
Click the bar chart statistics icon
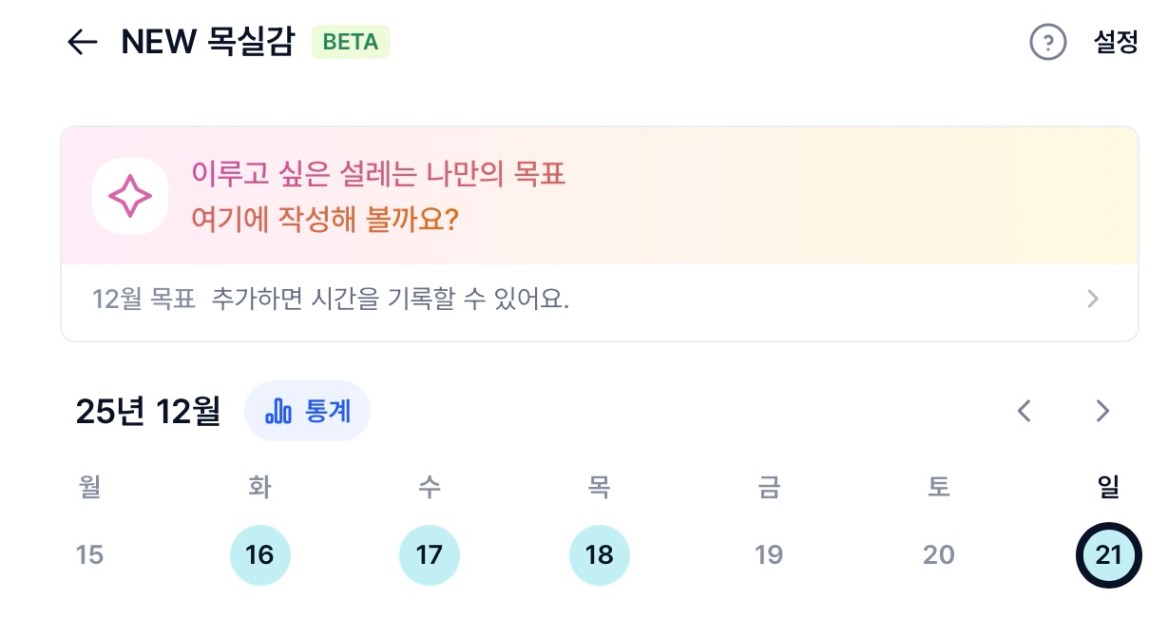(279, 411)
